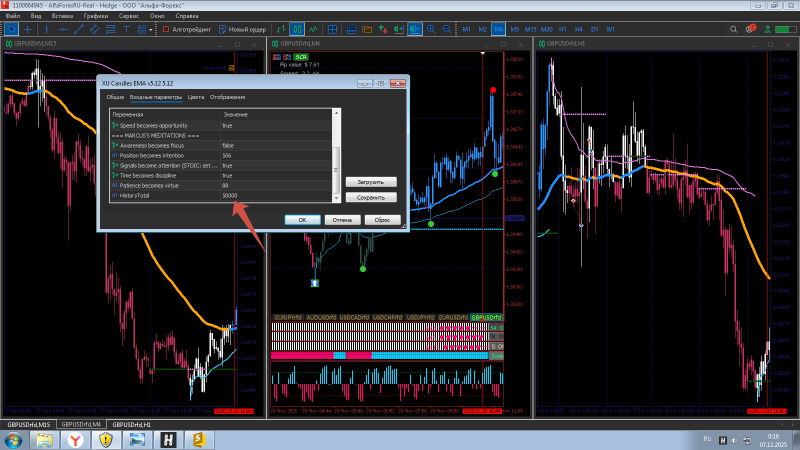Select the crosshair cursor tool
This screenshot has width=800, height=450.
pyautogui.click(x=27, y=29)
